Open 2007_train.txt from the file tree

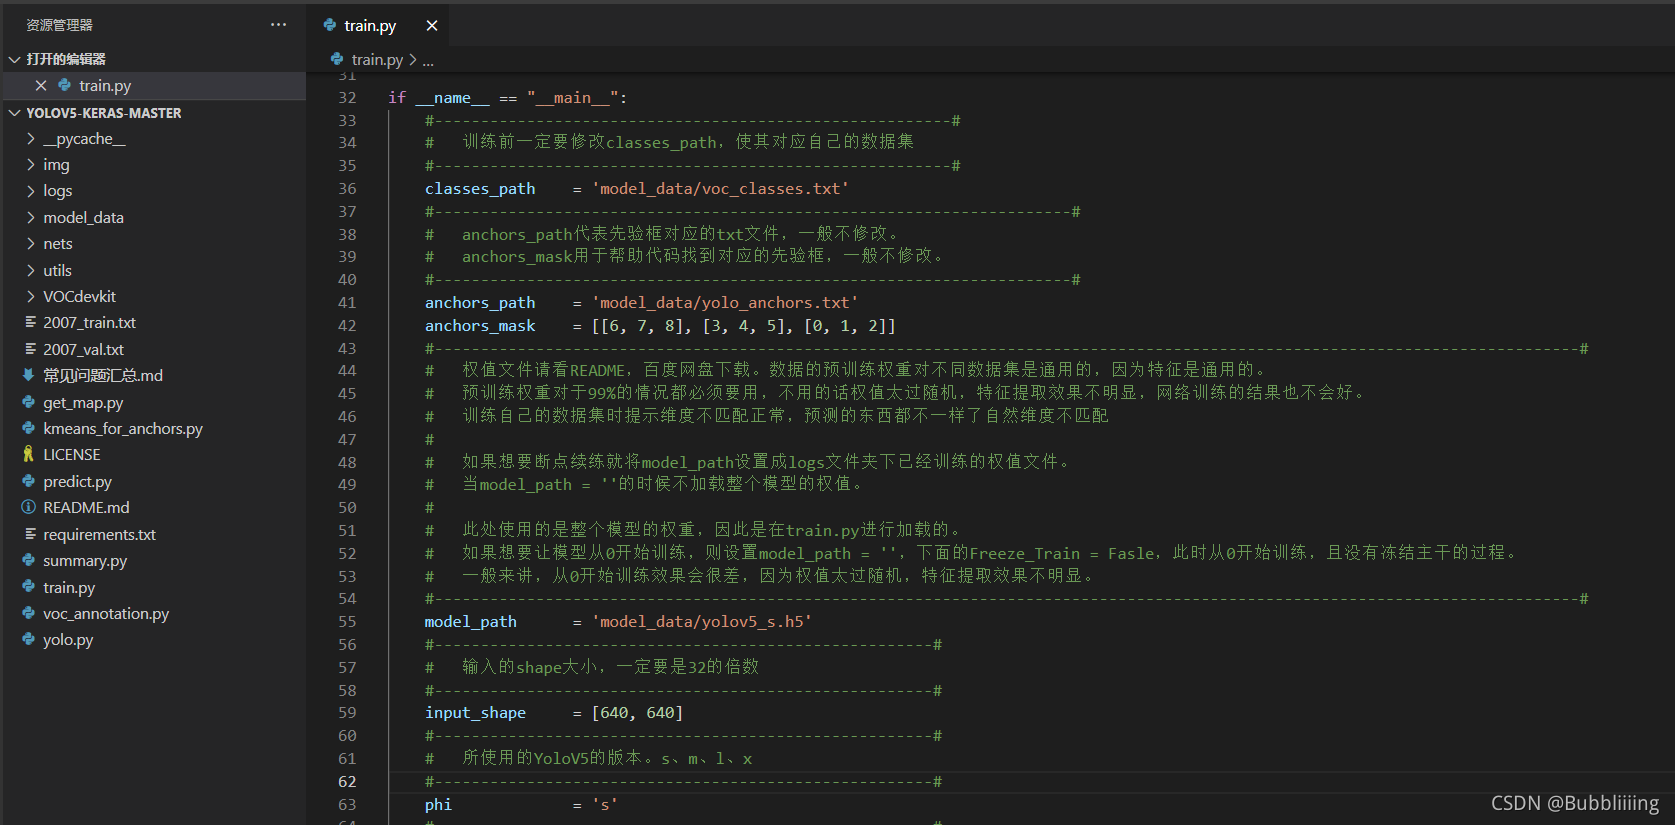[89, 323]
